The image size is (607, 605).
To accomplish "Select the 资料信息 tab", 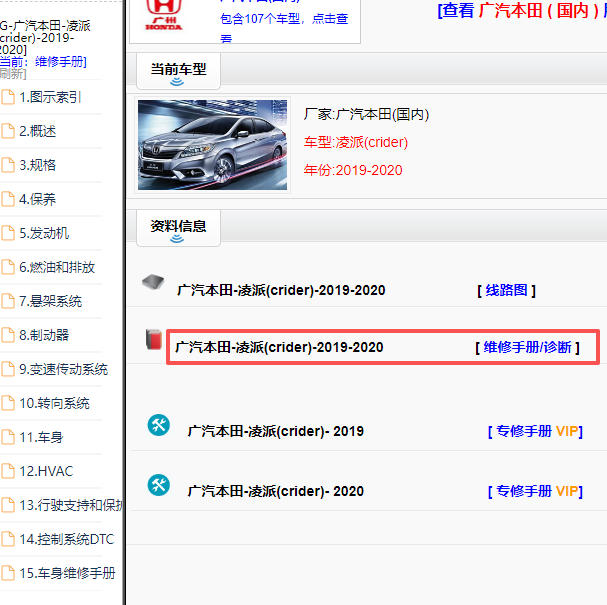I will pyautogui.click(x=178, y=228).
